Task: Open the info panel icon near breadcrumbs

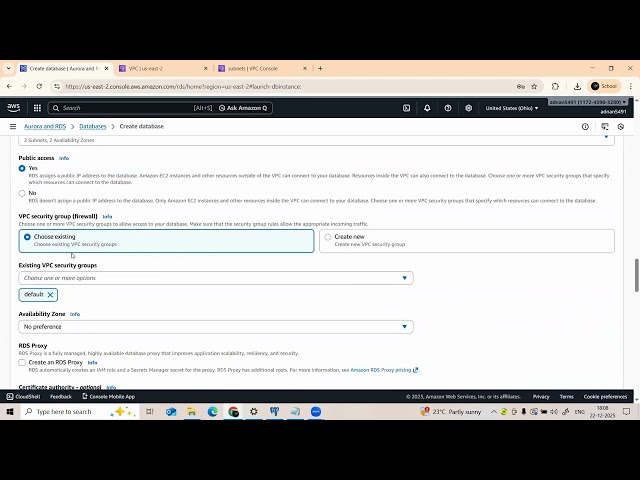Action: 585,127
